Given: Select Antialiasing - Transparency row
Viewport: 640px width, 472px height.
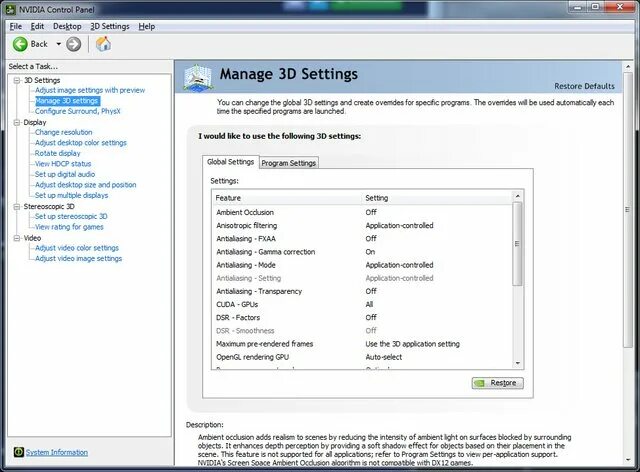Looking at the screenshot, I should 363,291.
